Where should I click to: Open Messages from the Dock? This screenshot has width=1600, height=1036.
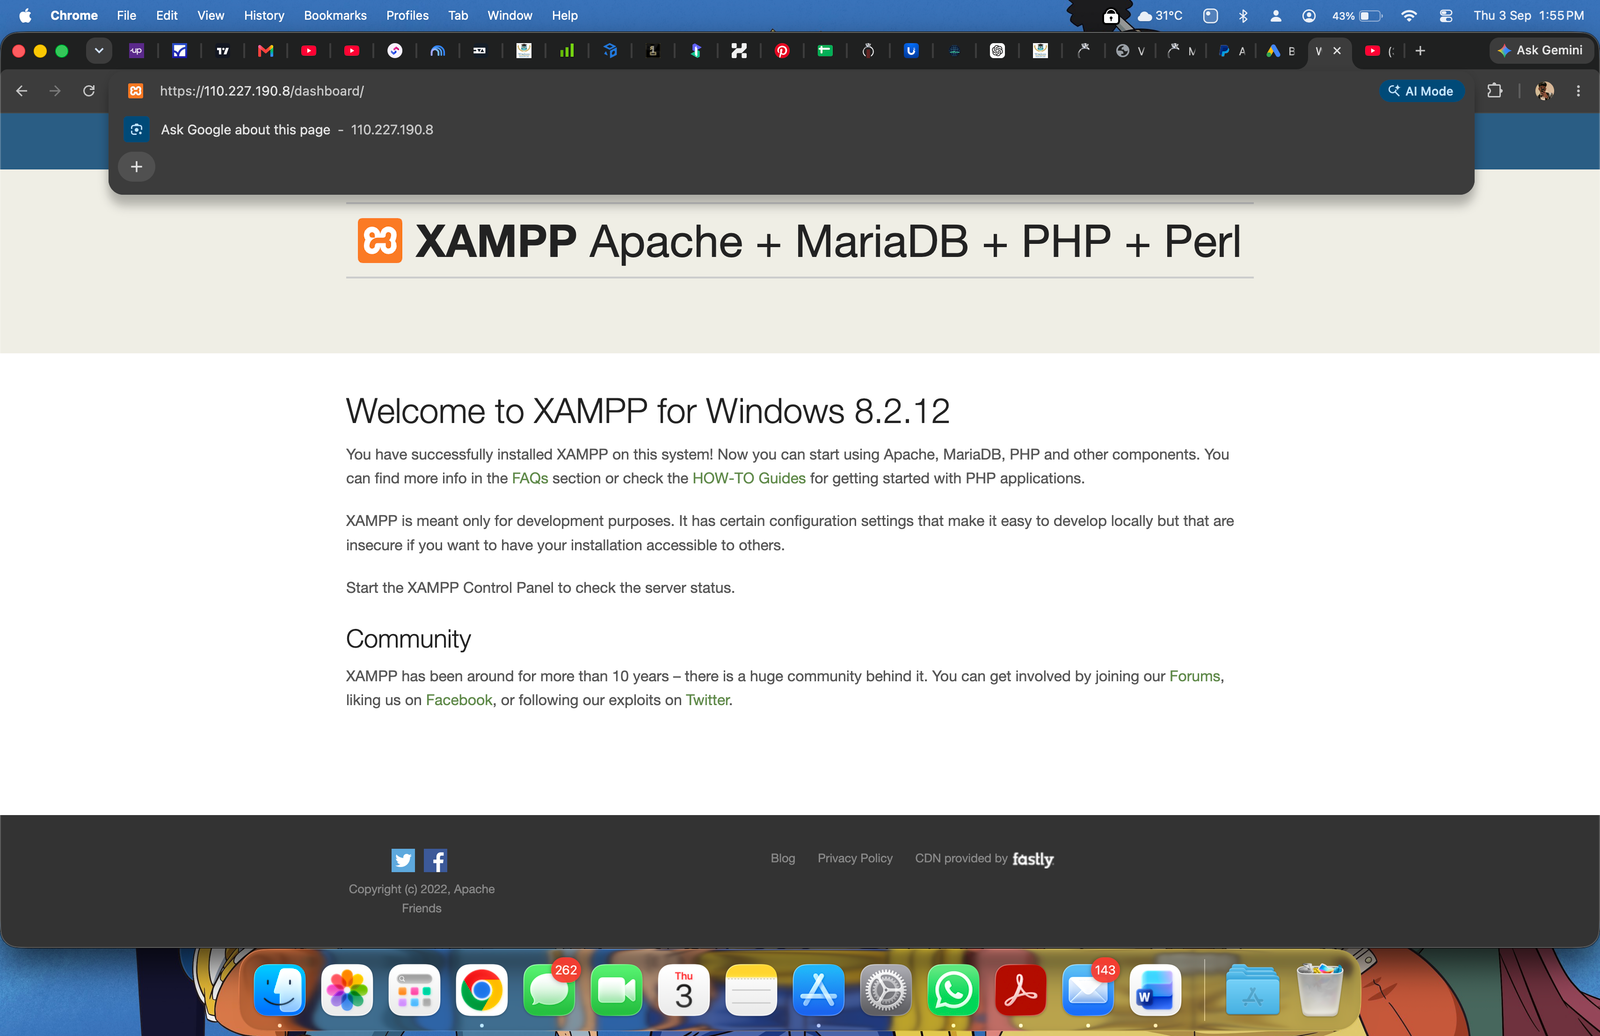(549, 991)
